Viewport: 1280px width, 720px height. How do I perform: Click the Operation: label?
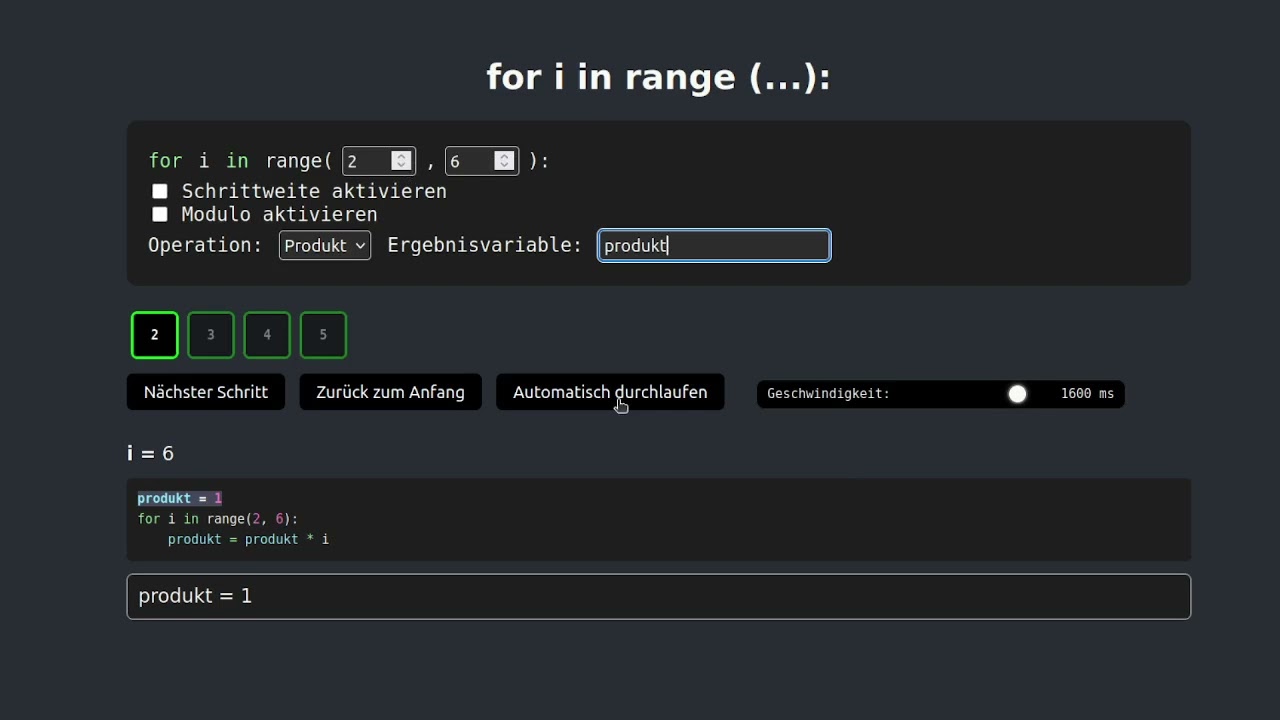[205, 245]
